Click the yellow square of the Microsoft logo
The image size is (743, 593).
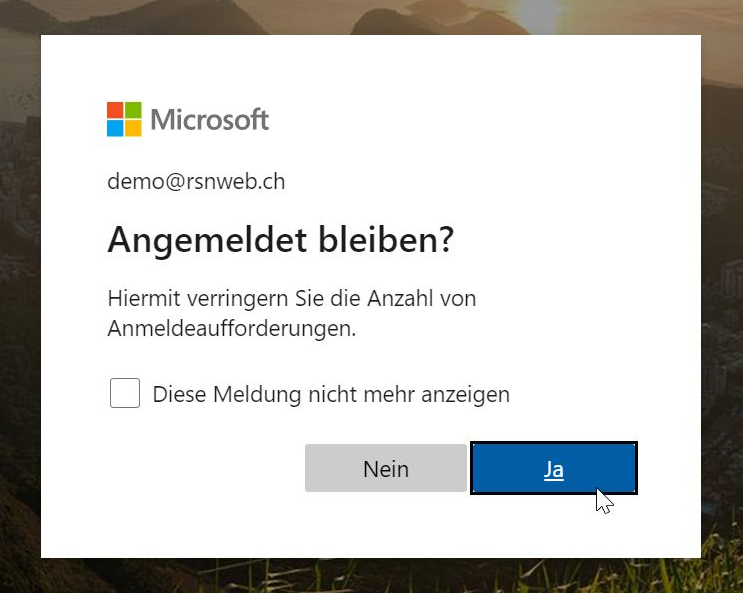click(x=133, y=128)
